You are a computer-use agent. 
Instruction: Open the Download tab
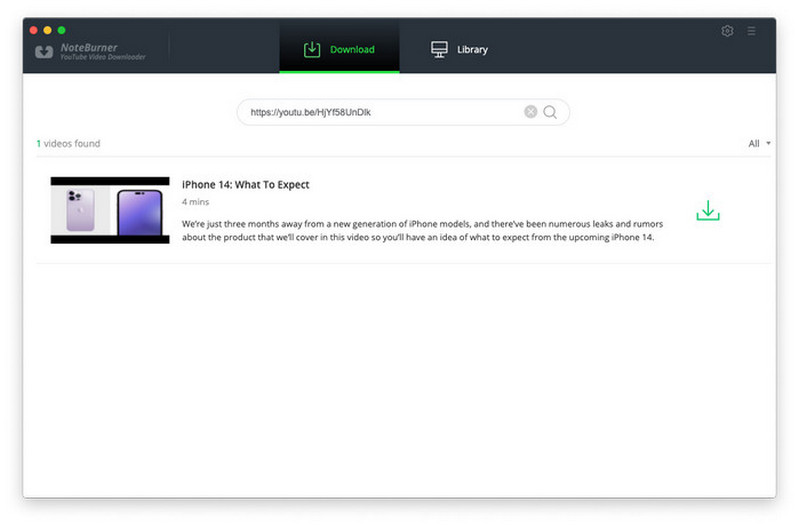(x=339, y=49)
